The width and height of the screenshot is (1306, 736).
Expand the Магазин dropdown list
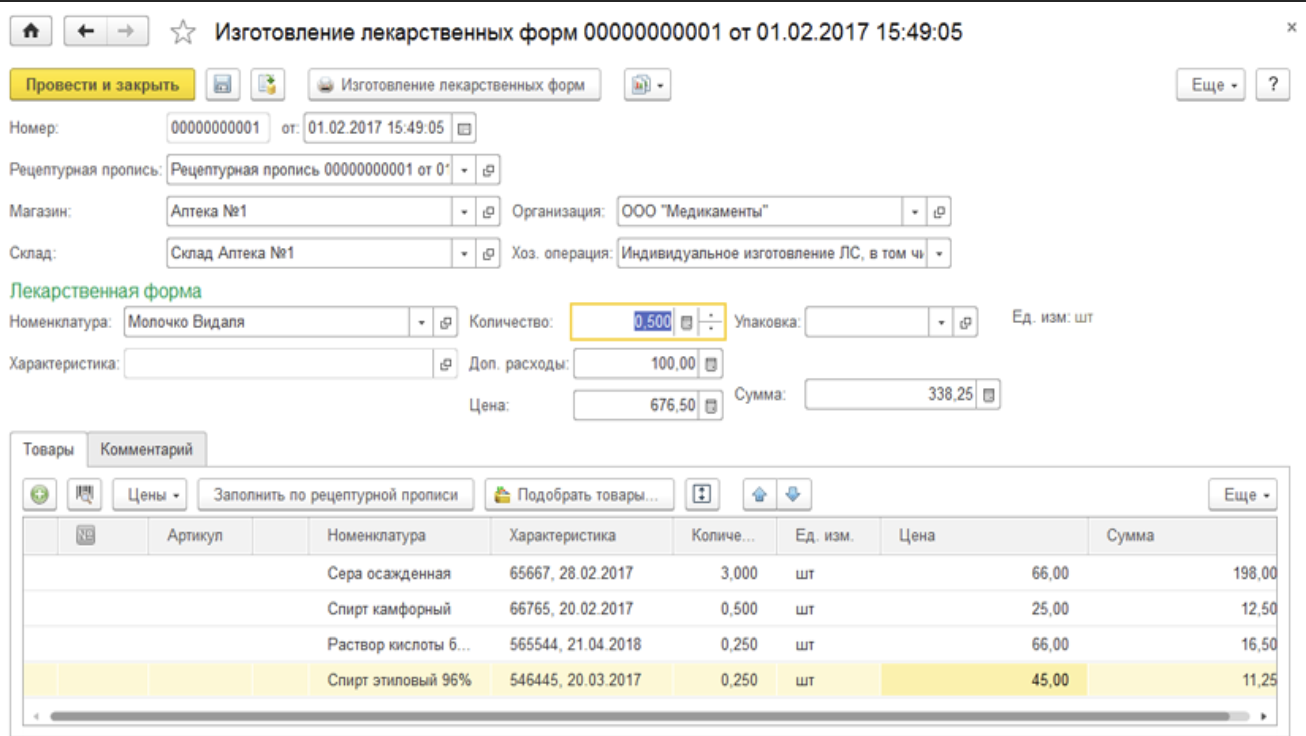point(464,212)
